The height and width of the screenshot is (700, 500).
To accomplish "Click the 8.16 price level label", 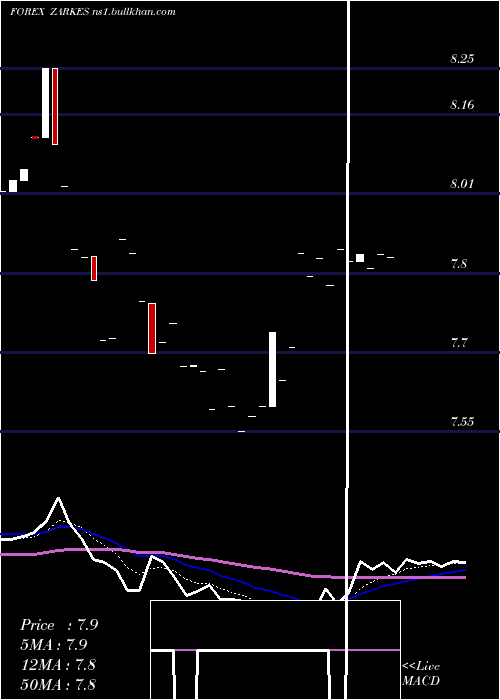I will [462, 105].
